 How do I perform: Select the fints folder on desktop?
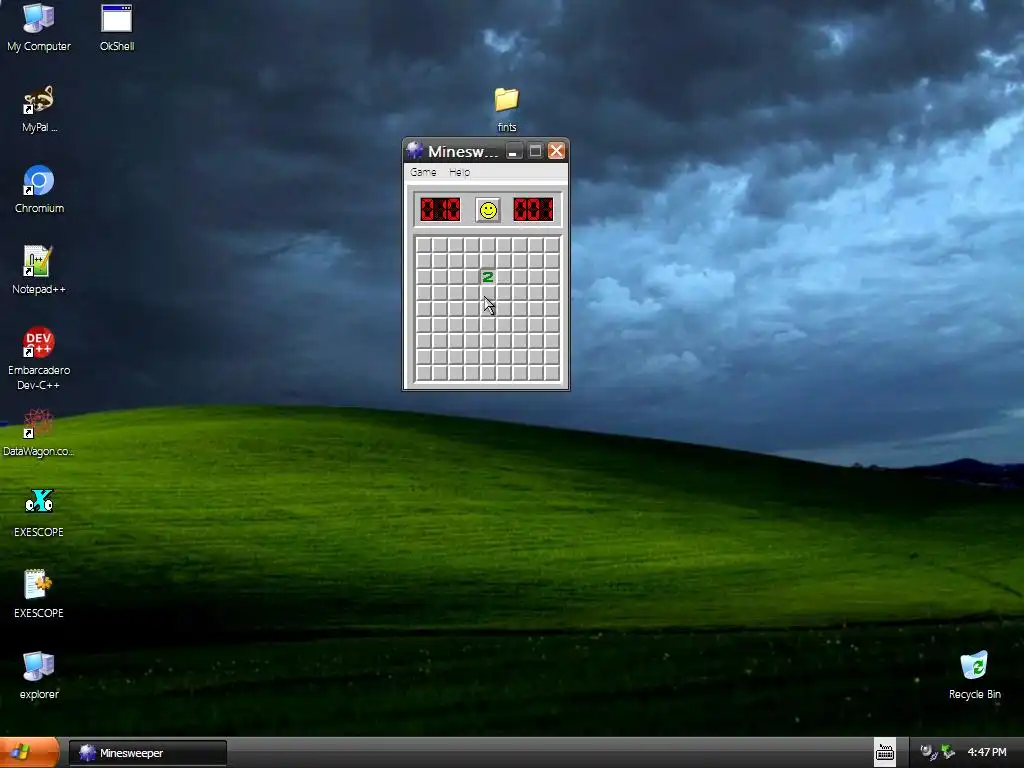point(506,110)
